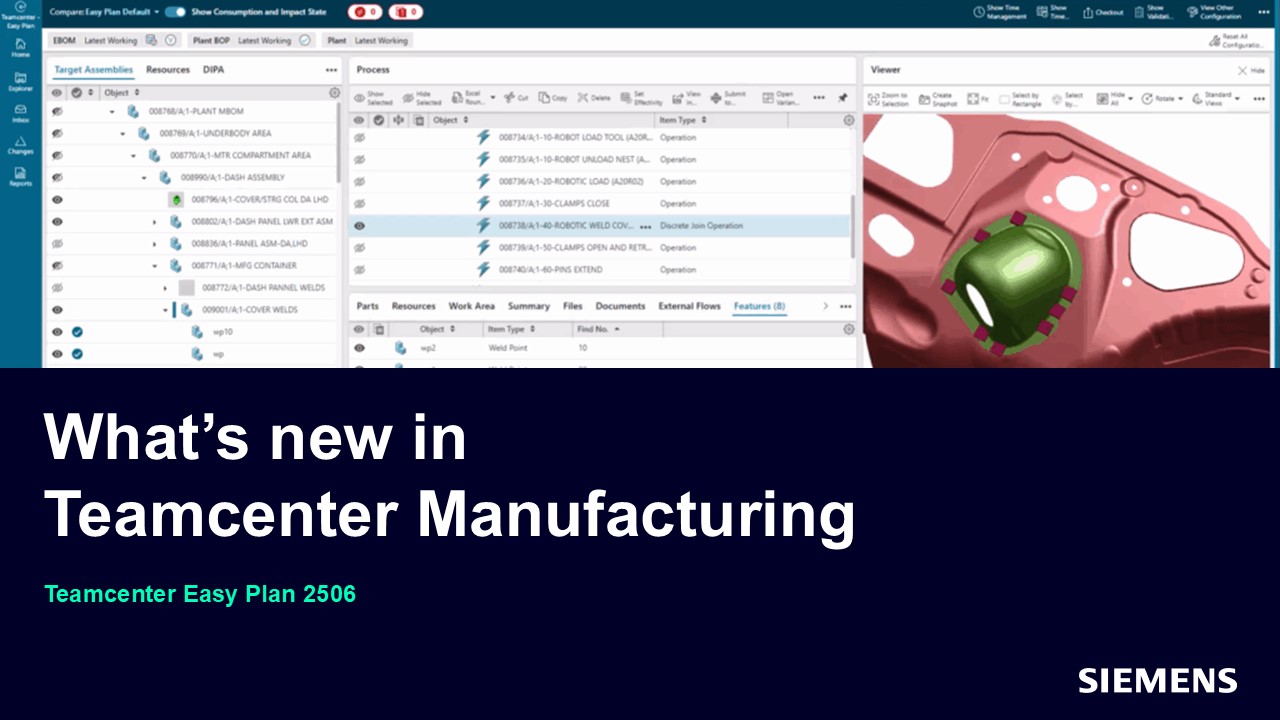This screenshot has height=720, width=1280.
Task: Toggle visibility of 008734 ROBOT LOAD TOOL operation
Action: [359, 138]
